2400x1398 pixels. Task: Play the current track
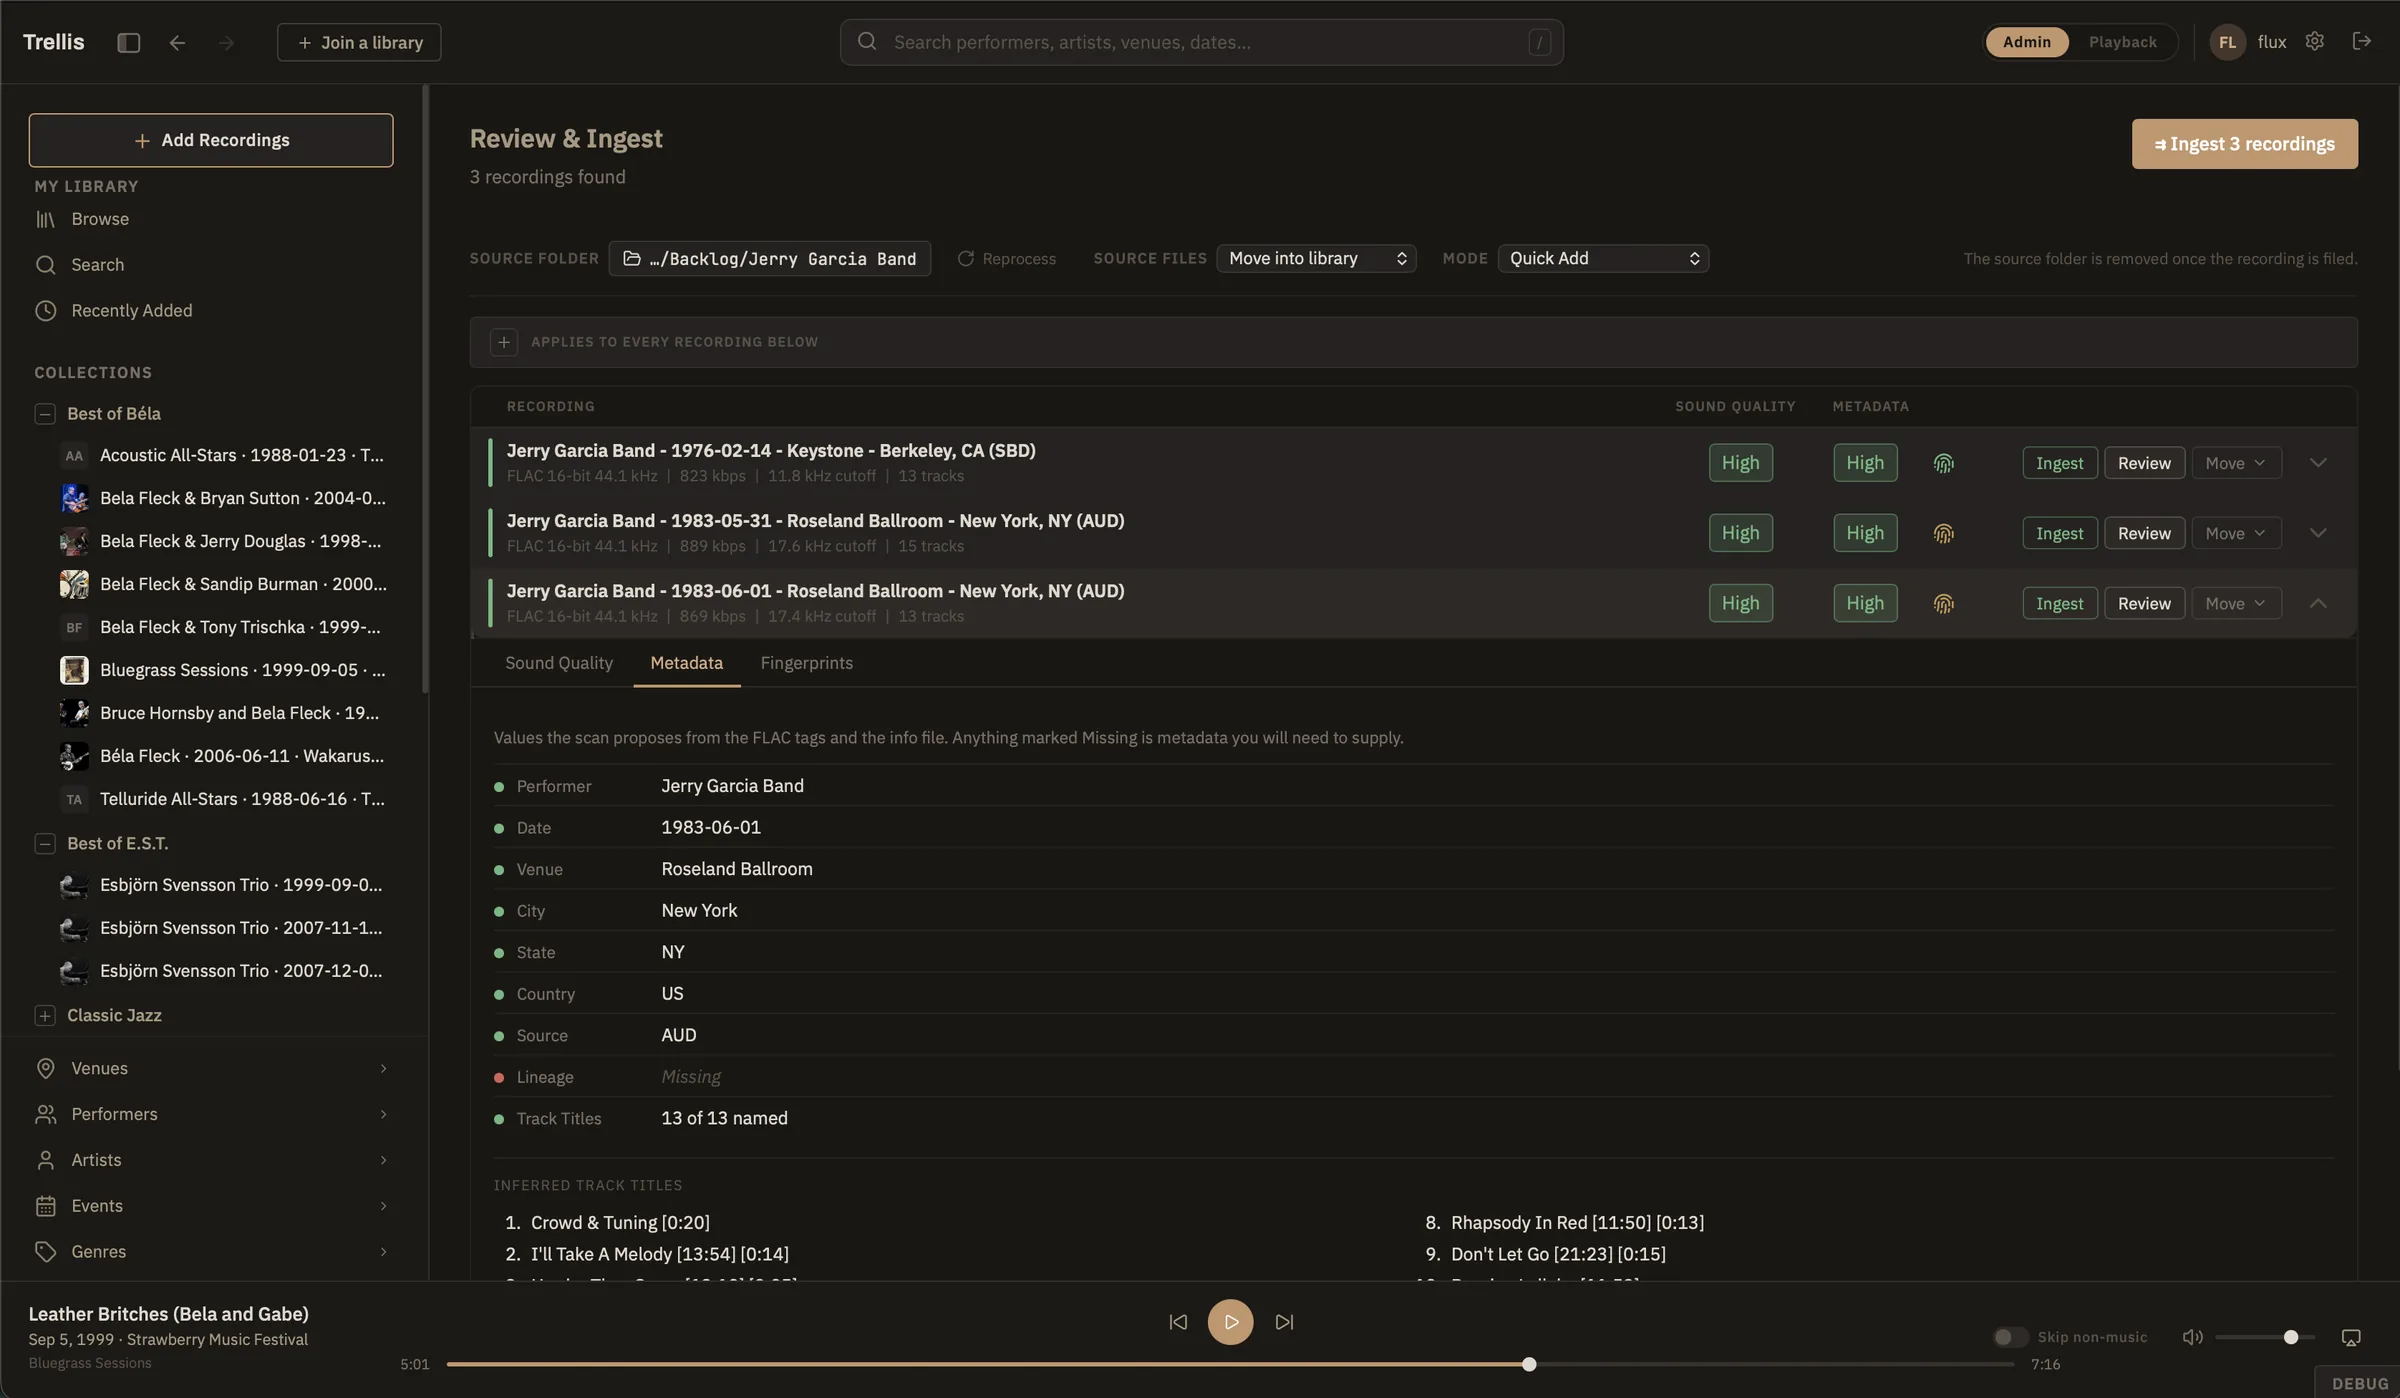pos(1230,1322)
